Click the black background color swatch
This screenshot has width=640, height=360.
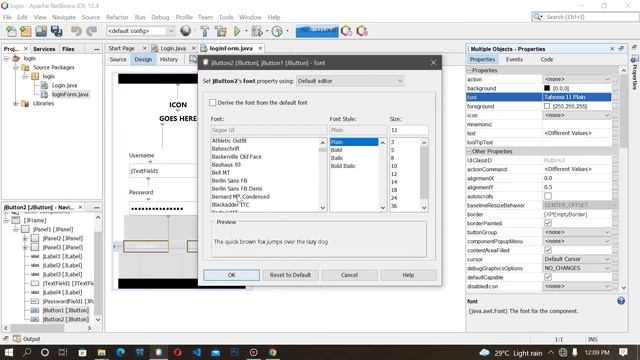pos(547,88)
